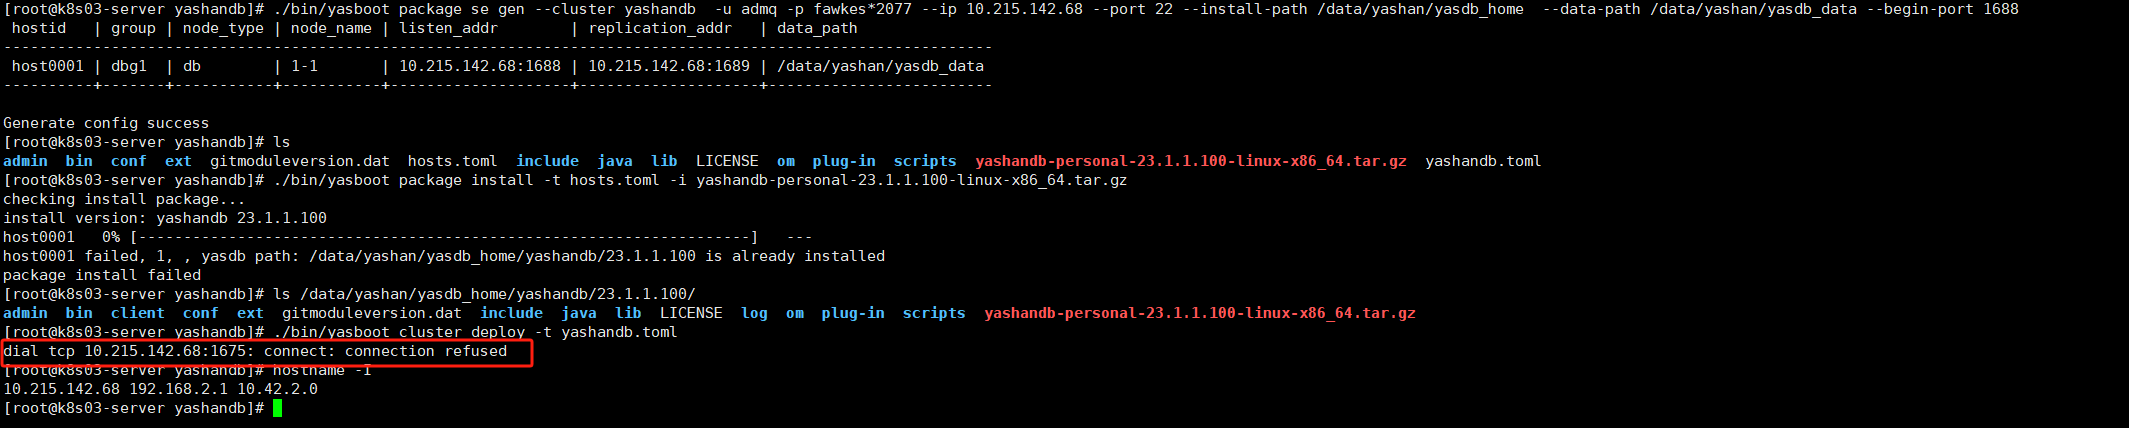2129x428 pixels.
Task: Click the green terminal cursor block
Action: pos(277,408)
